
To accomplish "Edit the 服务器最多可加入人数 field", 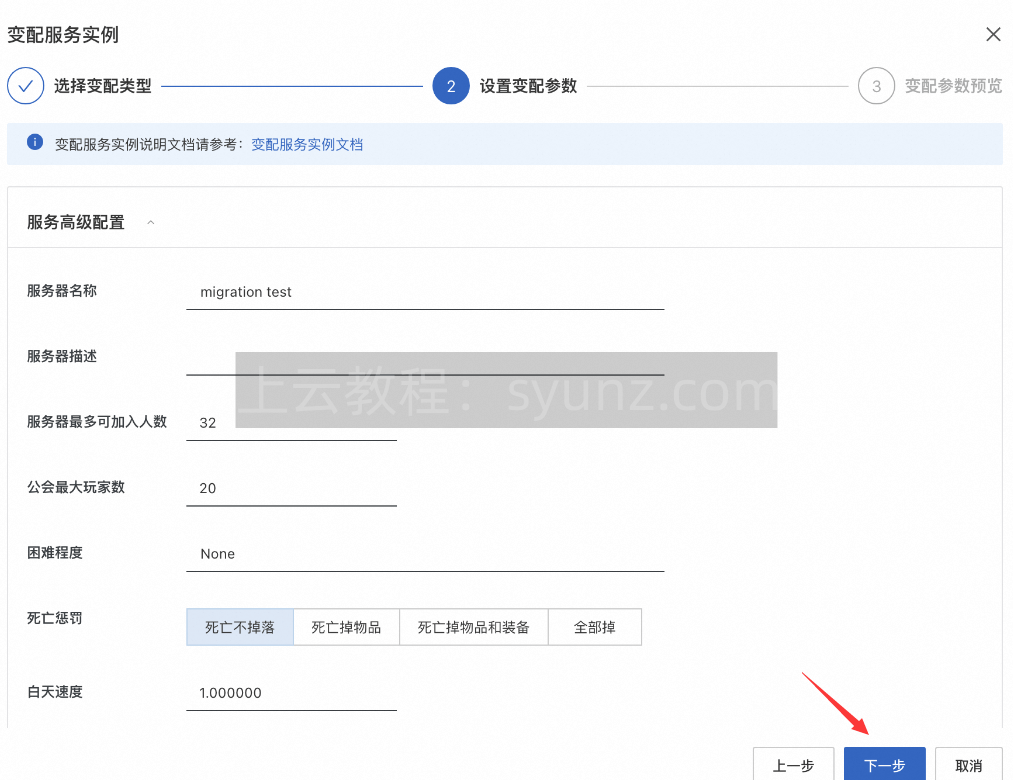I will pos(291,423).
